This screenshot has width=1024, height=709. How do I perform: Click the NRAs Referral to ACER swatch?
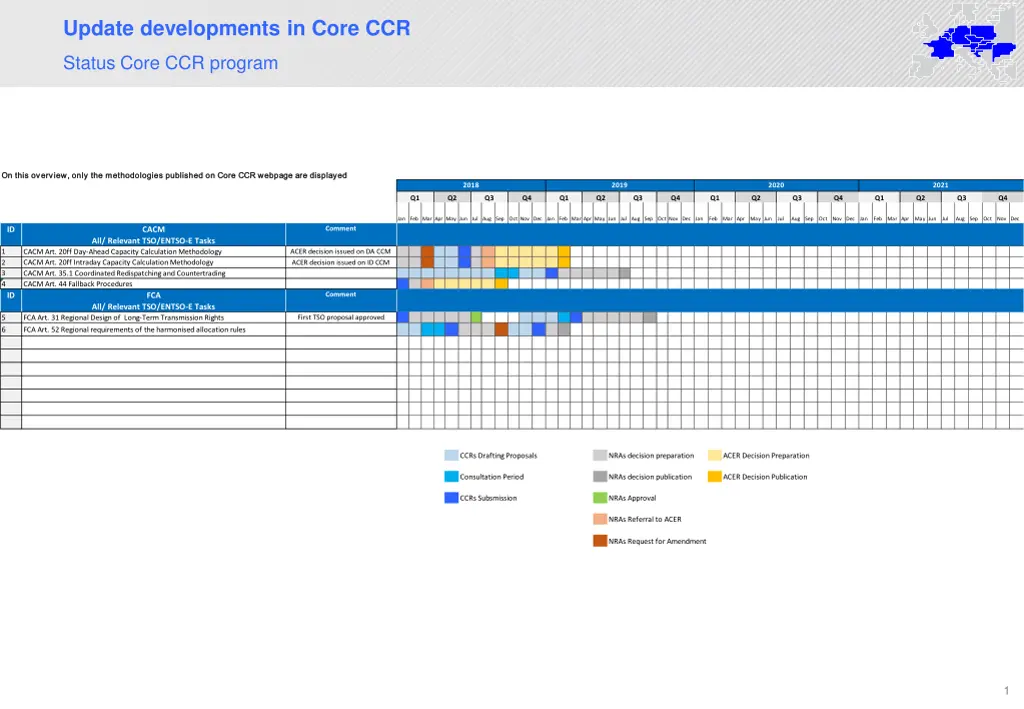pyautogui.click(x=600, y=519)
